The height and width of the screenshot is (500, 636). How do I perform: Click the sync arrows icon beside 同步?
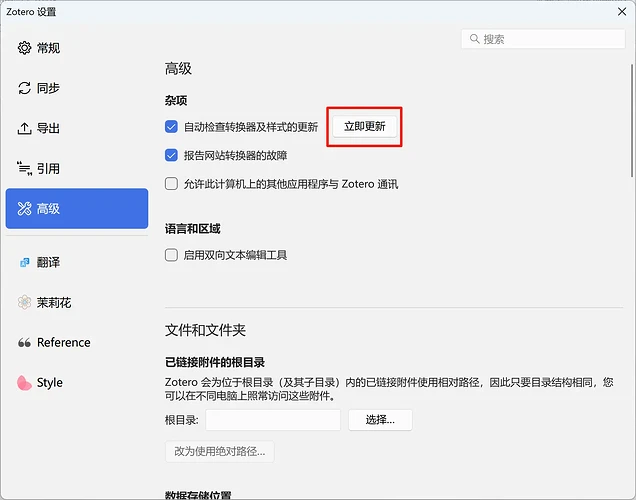(24, 88)
